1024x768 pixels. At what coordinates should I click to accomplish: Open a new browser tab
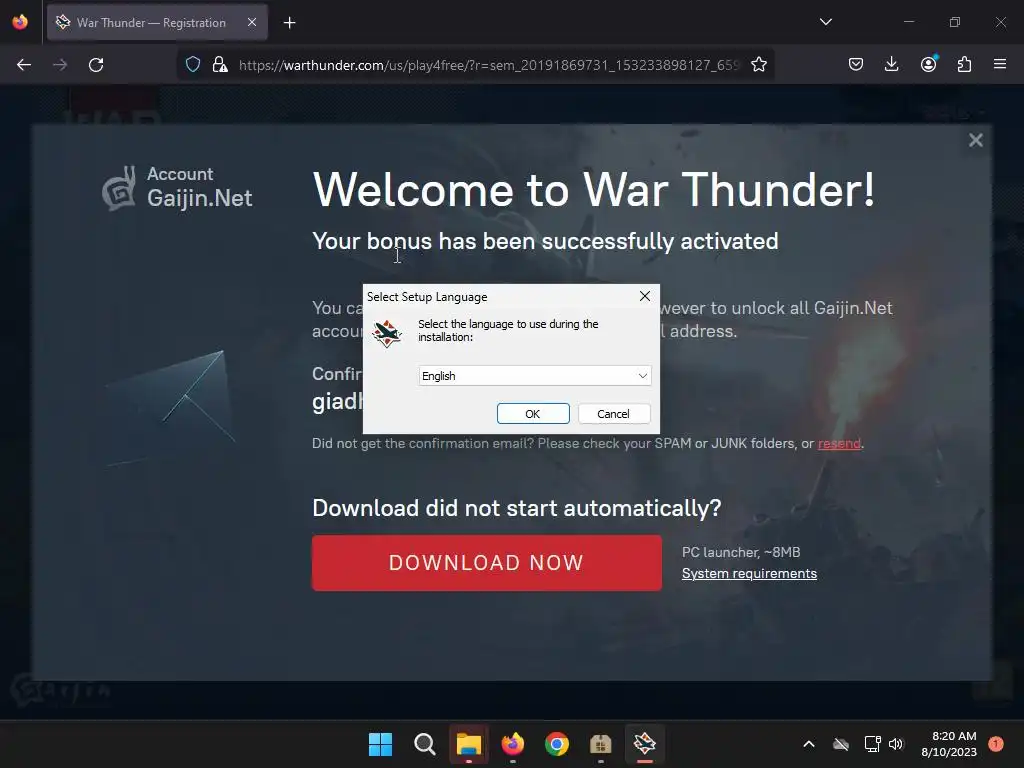[x=289, y=23]
